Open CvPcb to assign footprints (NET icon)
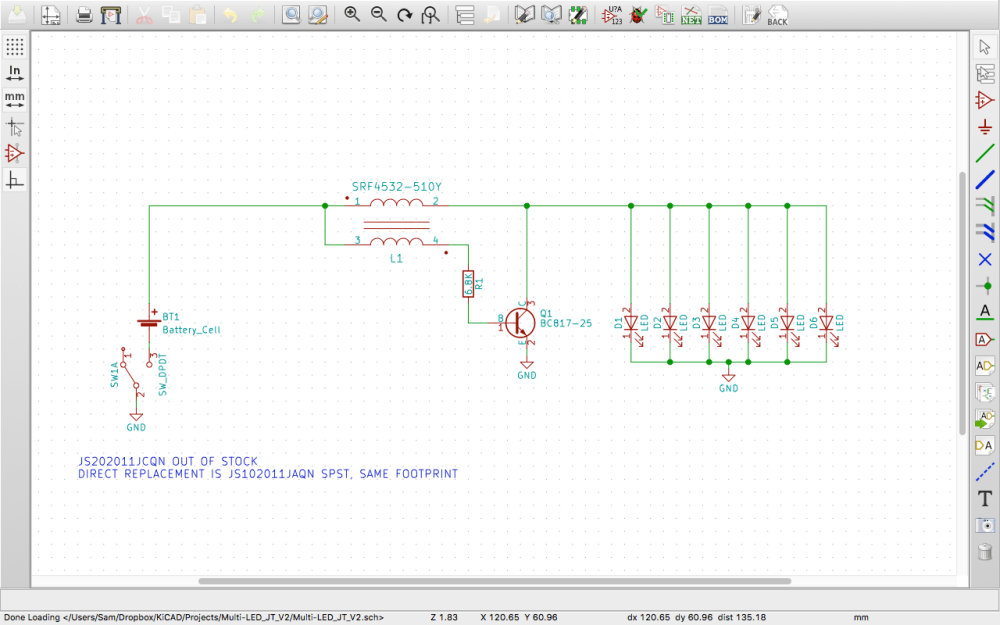This screenshot has height=625, width=1000. [665, 15]
